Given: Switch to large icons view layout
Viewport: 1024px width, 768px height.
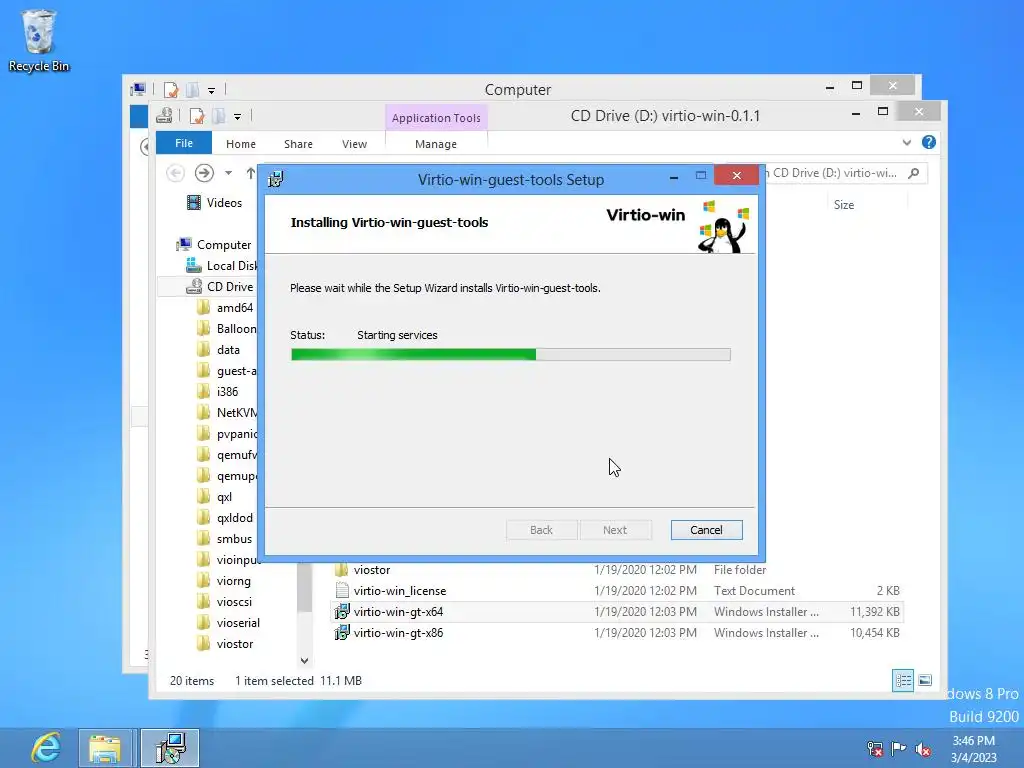Looking at the screenshot, I should click(925, 680).
